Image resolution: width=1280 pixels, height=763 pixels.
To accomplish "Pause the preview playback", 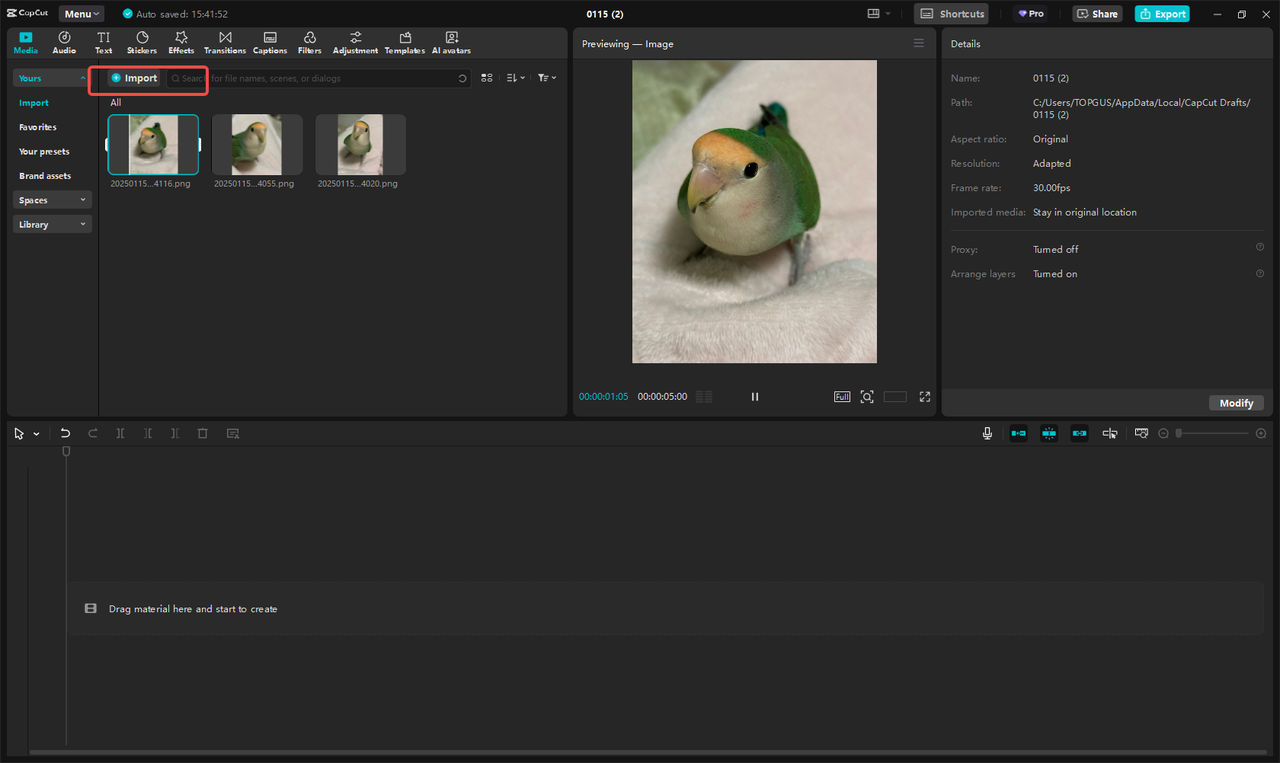I will click(755, 397).
